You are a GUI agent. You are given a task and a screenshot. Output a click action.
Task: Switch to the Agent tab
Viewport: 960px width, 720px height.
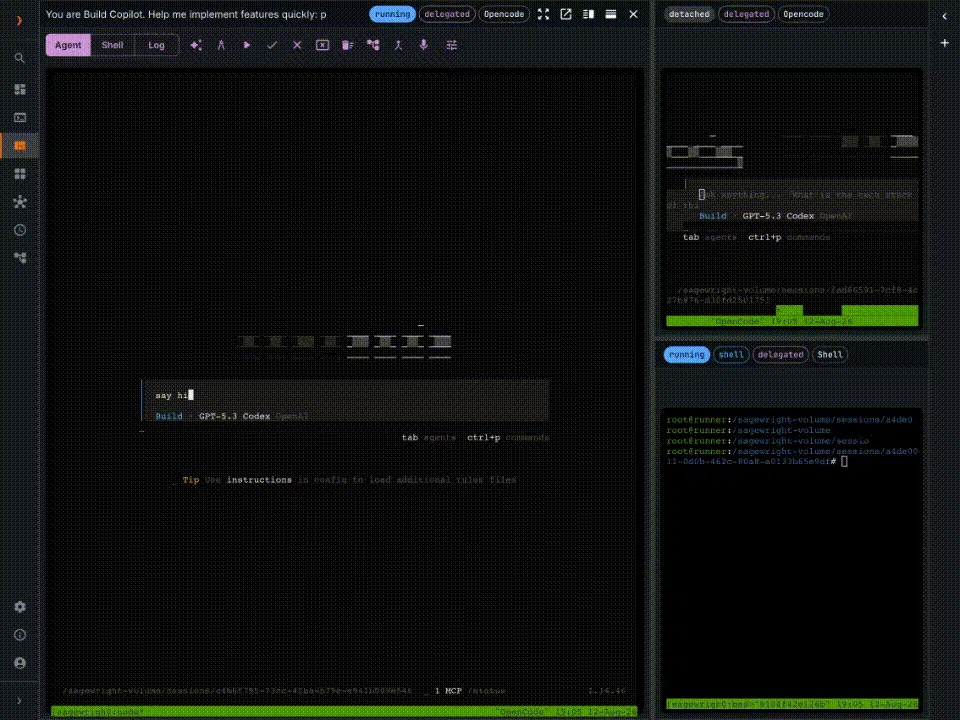[68, 45]
